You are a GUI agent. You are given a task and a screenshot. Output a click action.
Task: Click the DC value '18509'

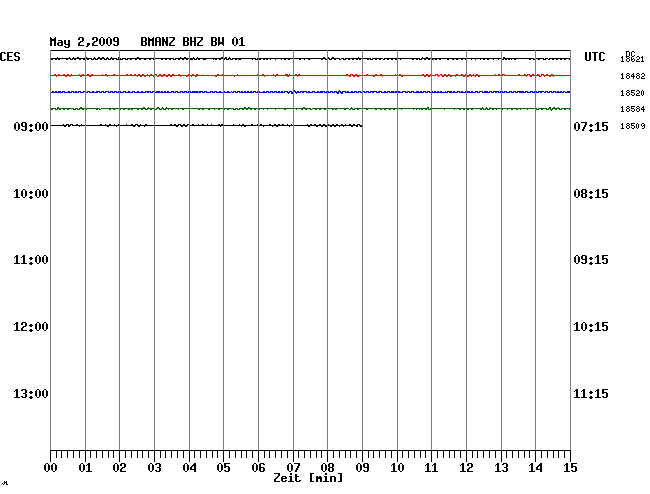click(x=632, y=126)
